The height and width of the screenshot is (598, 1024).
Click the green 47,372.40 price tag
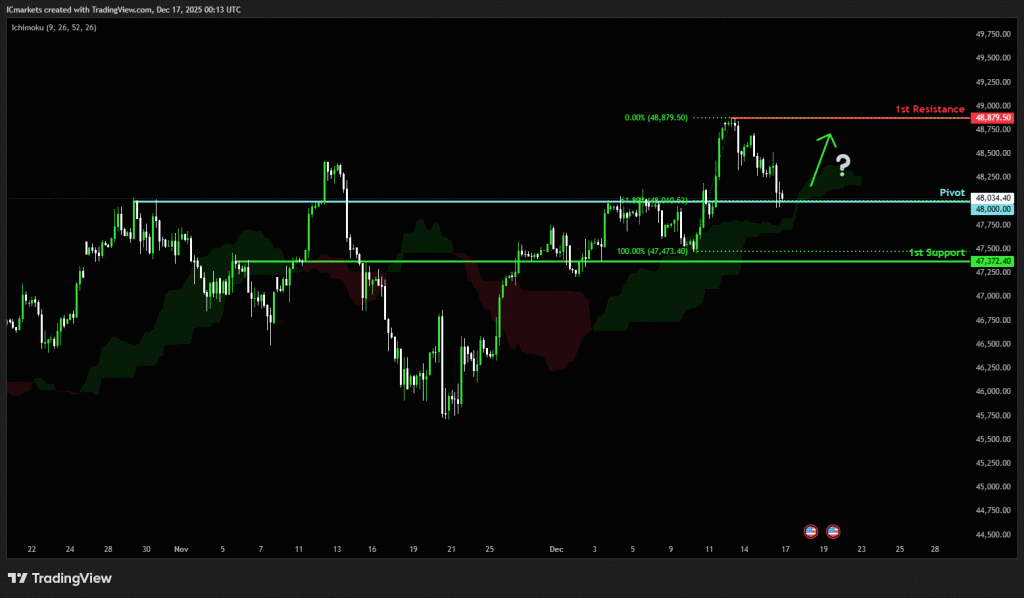[x=993, y=261]
